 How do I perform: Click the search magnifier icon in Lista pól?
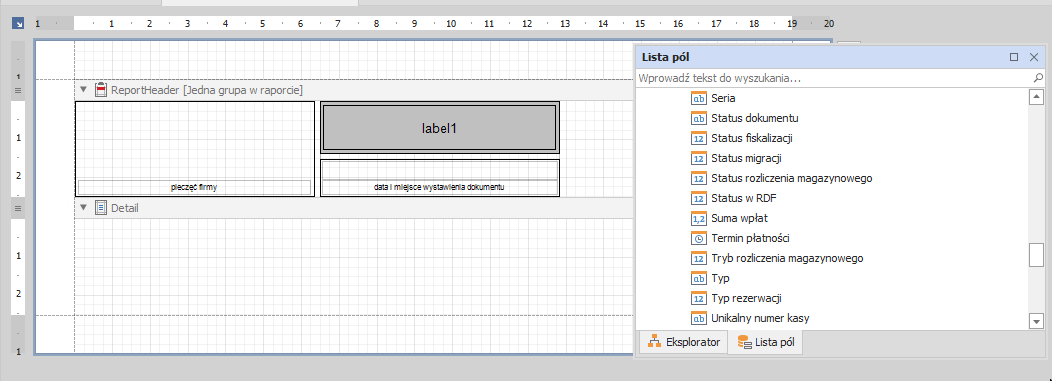1038,78
